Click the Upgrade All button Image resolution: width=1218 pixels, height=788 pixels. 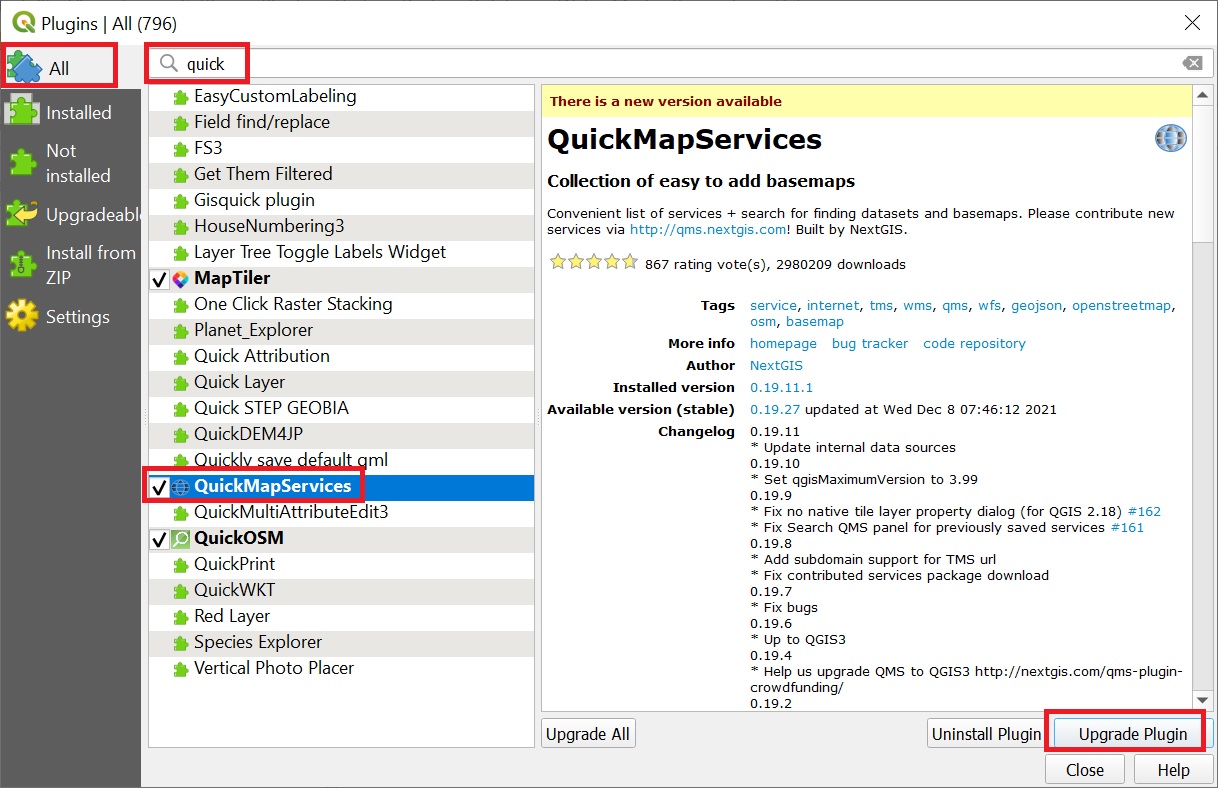[x=588, y=734]
